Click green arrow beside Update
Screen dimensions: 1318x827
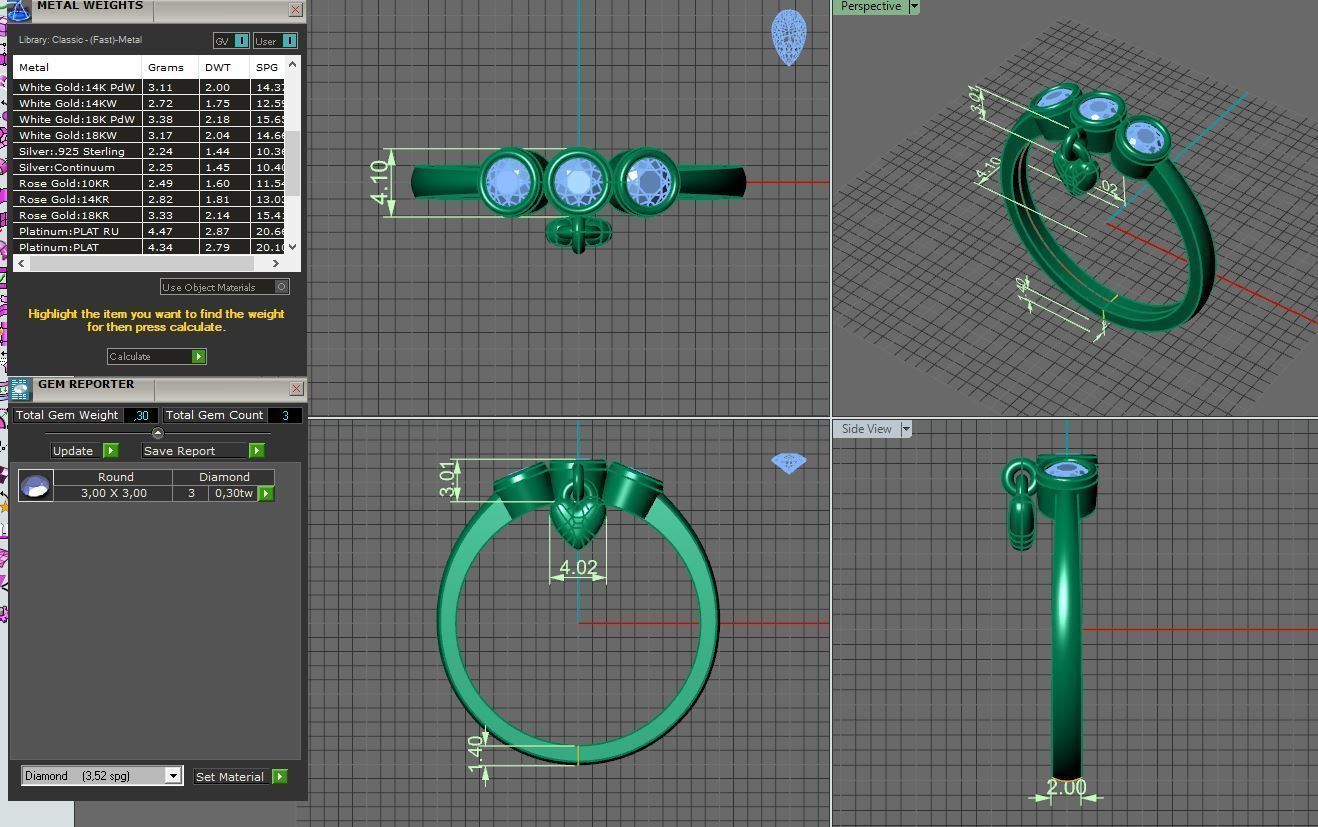point(111,450)
